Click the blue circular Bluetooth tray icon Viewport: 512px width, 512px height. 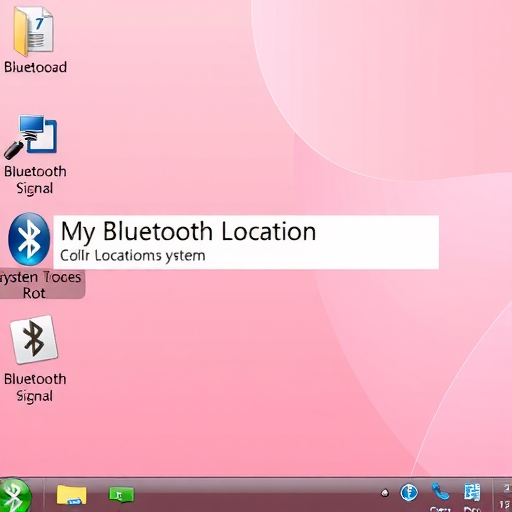tap(409, 493)
